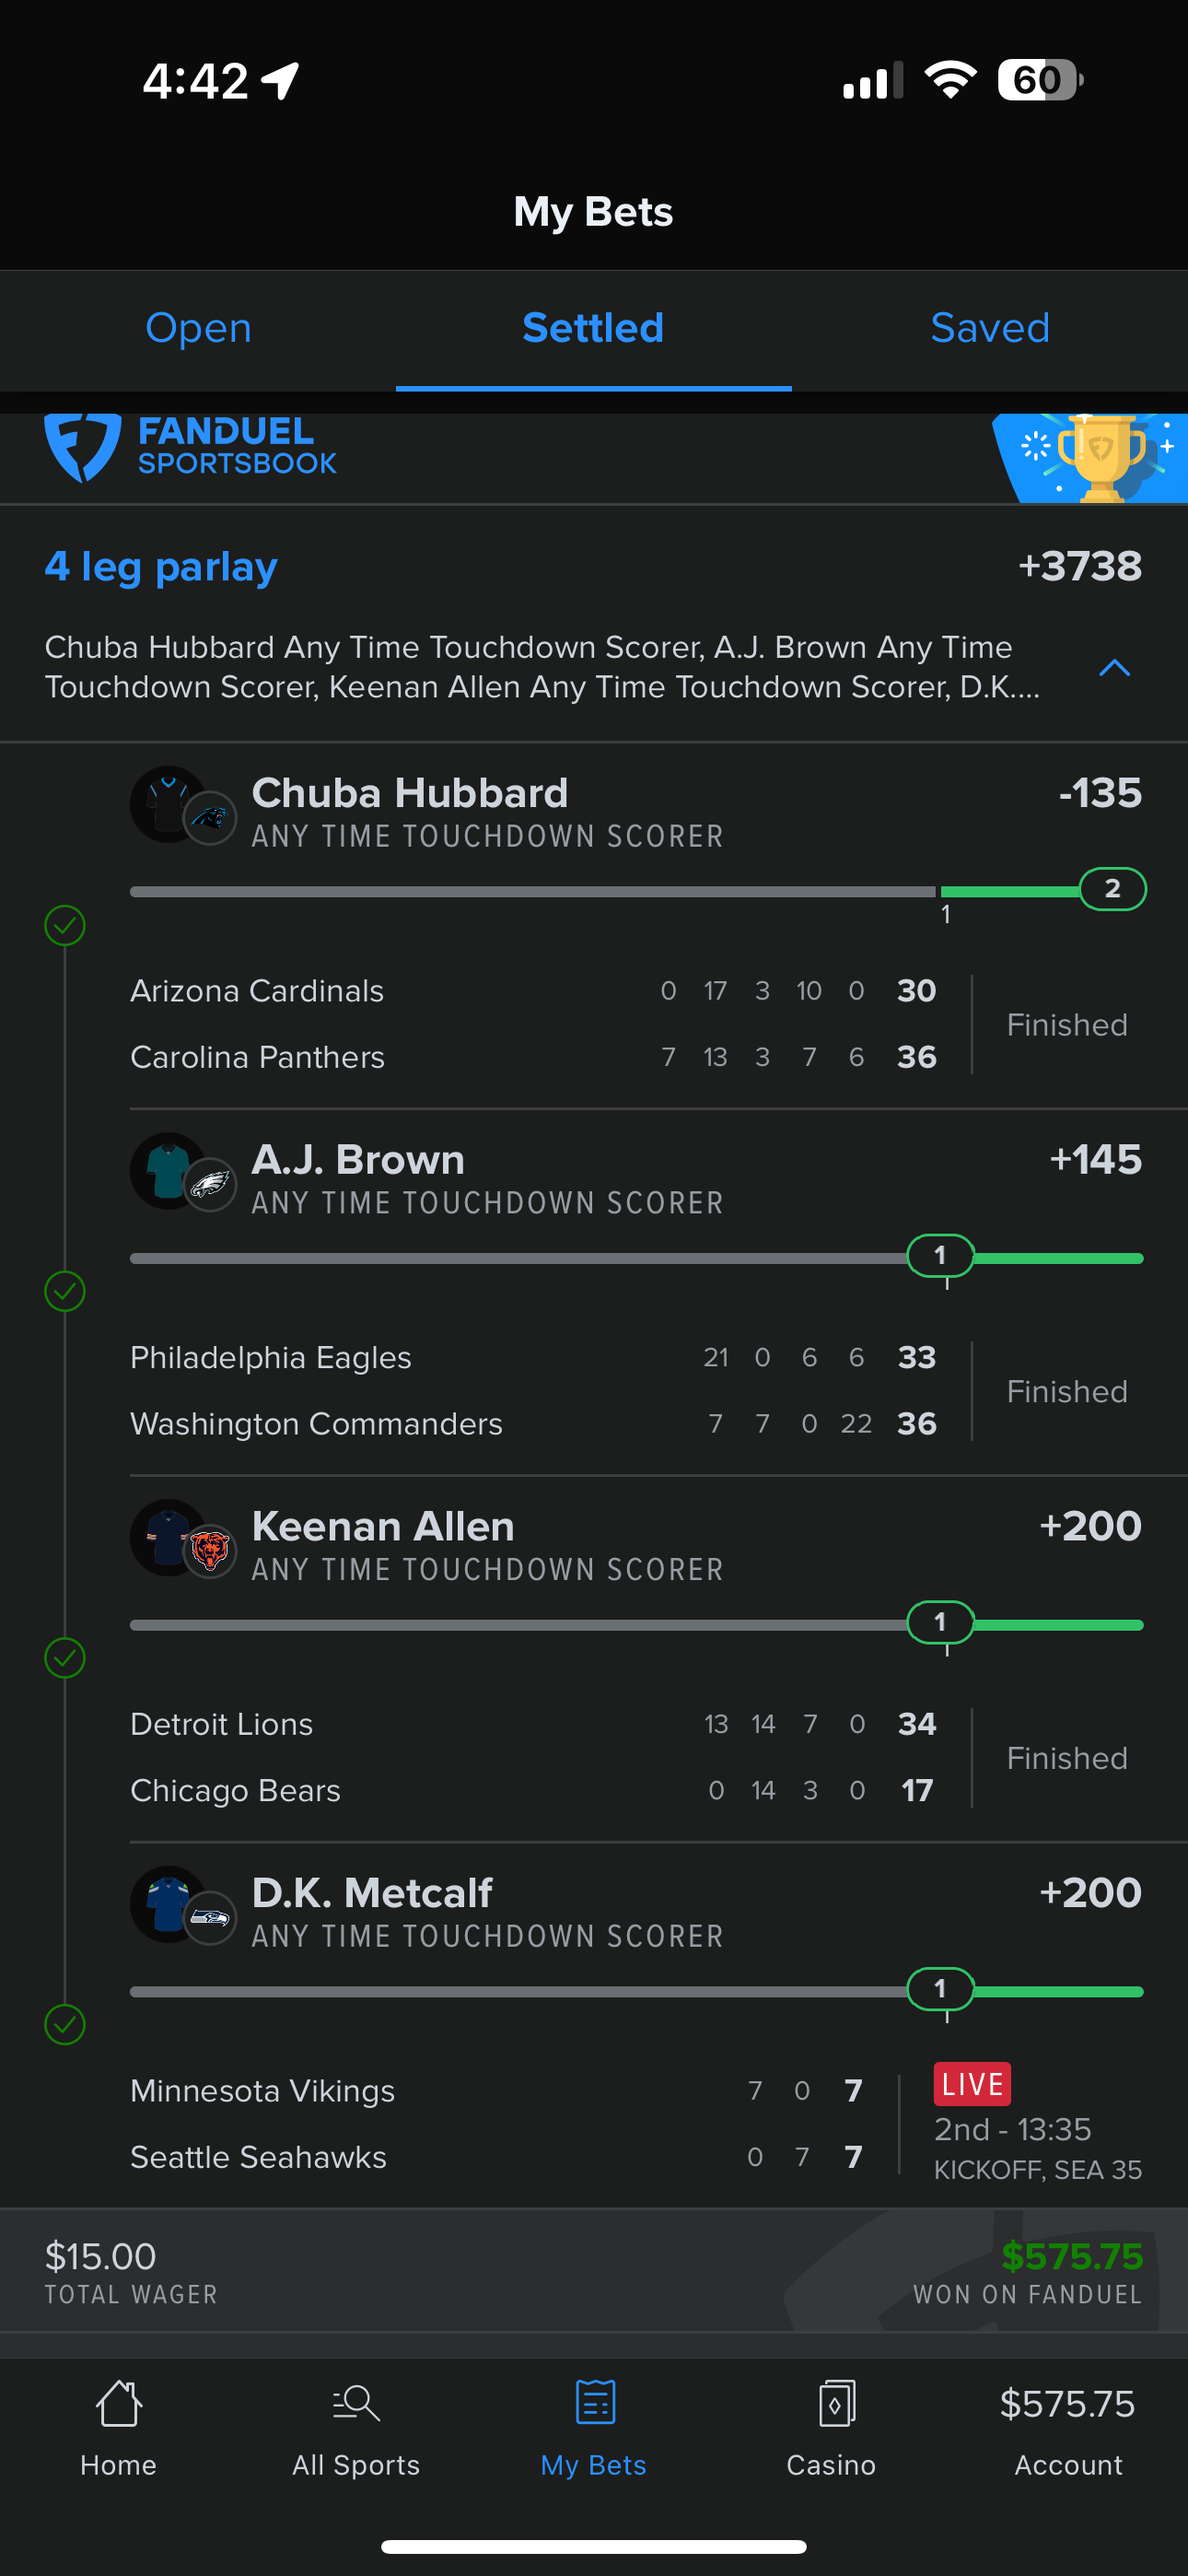Tap the Chuba Hubbard leg green checkmark
The width and height of the screenshot is (1188, 2576).
click(65, 925)
